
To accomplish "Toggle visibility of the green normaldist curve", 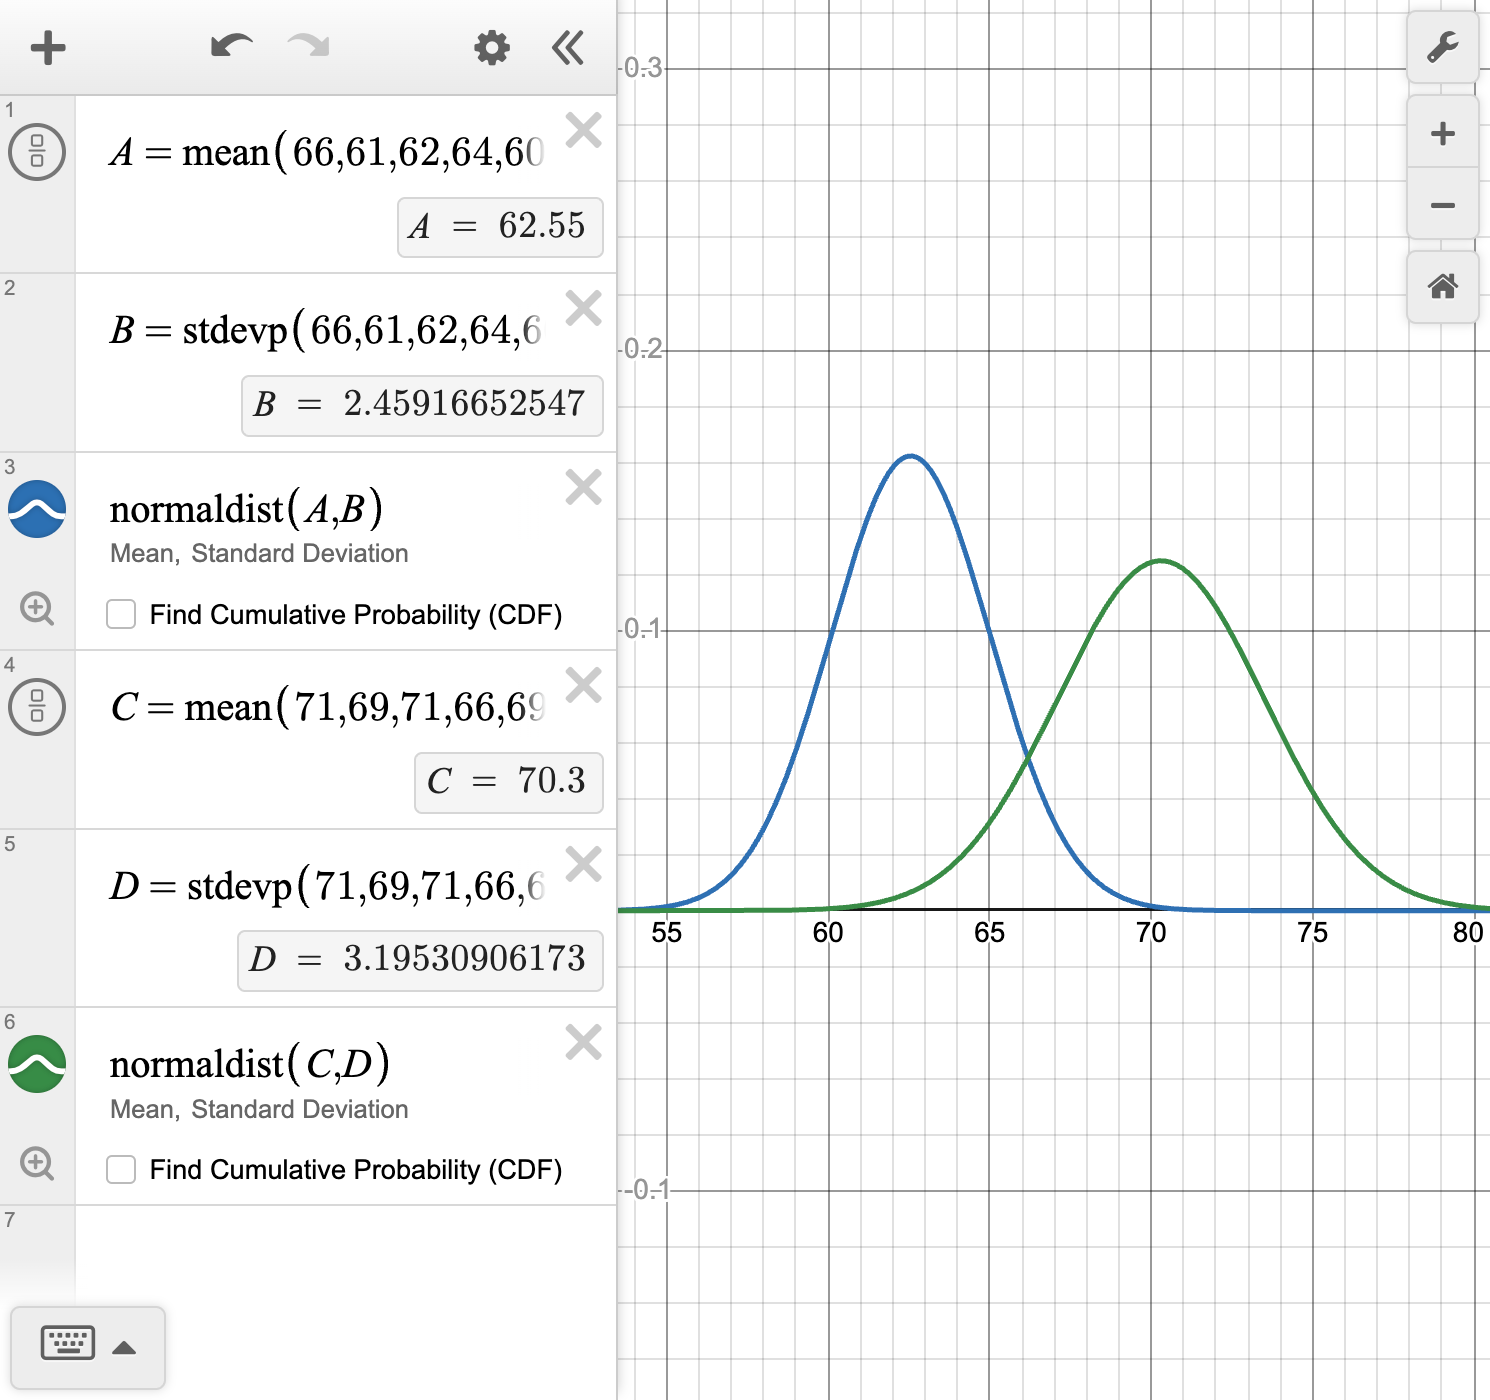I will coord(36,1064).
